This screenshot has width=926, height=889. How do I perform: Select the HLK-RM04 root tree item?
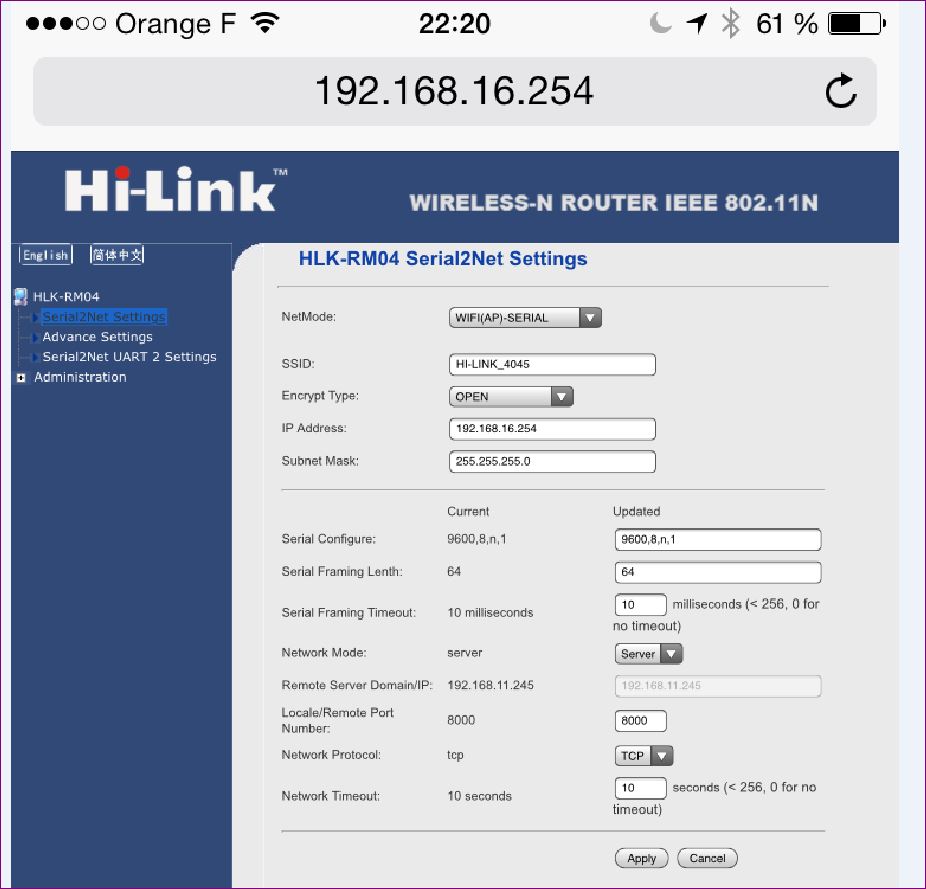click(x=66, y=297)
